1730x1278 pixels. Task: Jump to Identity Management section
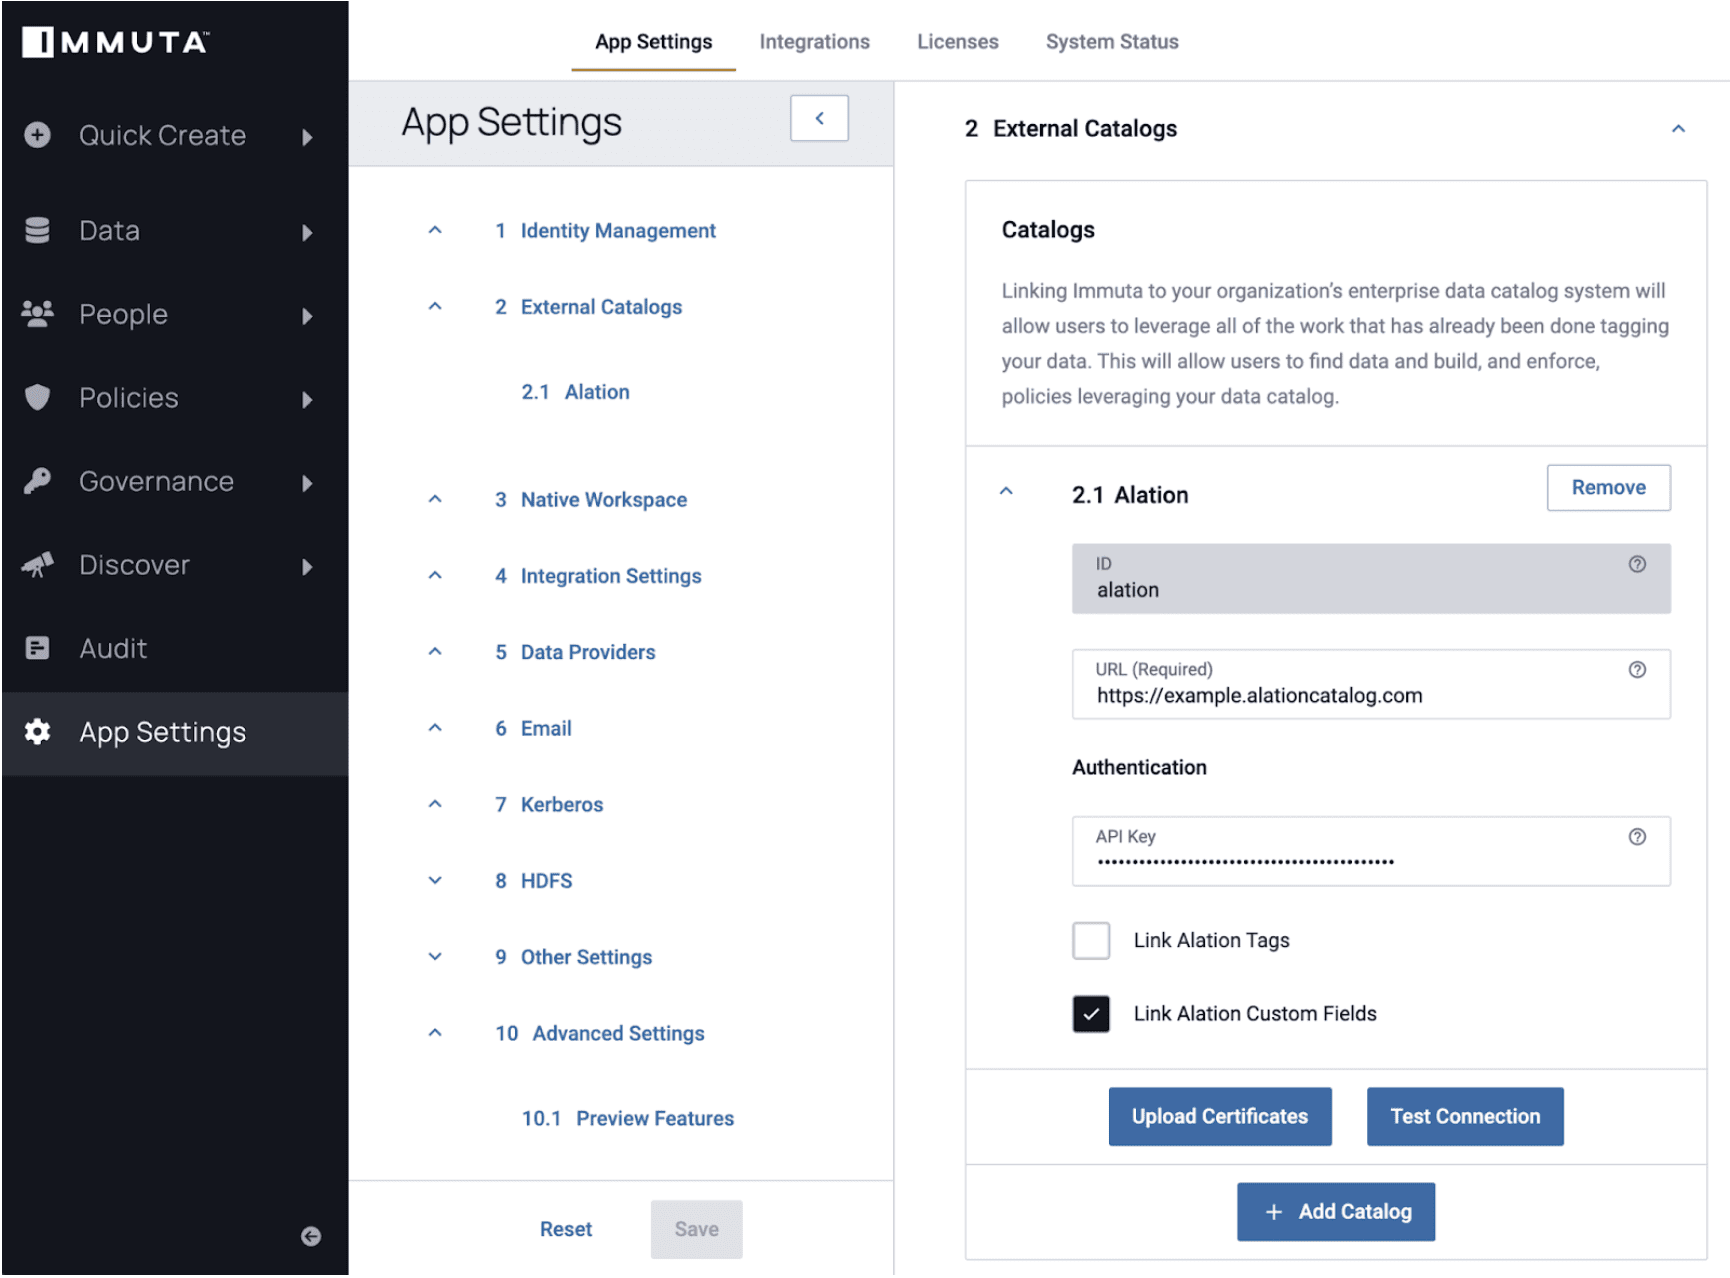click(606, 231)
